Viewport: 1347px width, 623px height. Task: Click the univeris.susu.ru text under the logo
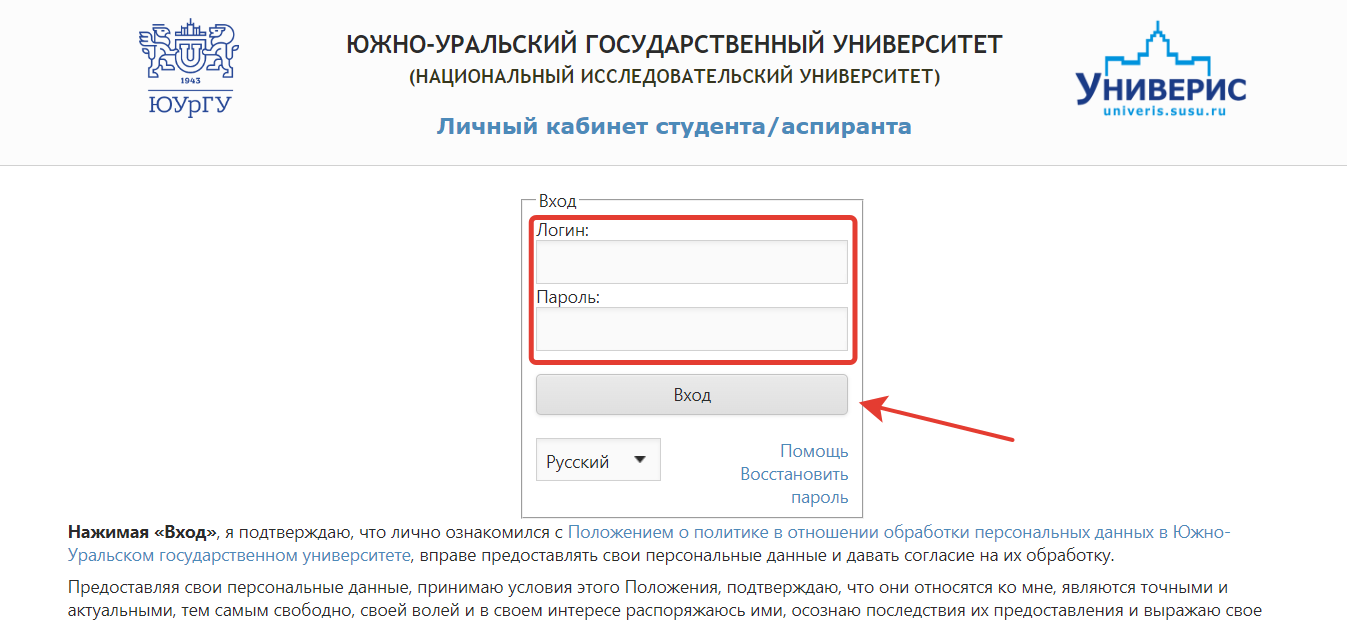1164,111
